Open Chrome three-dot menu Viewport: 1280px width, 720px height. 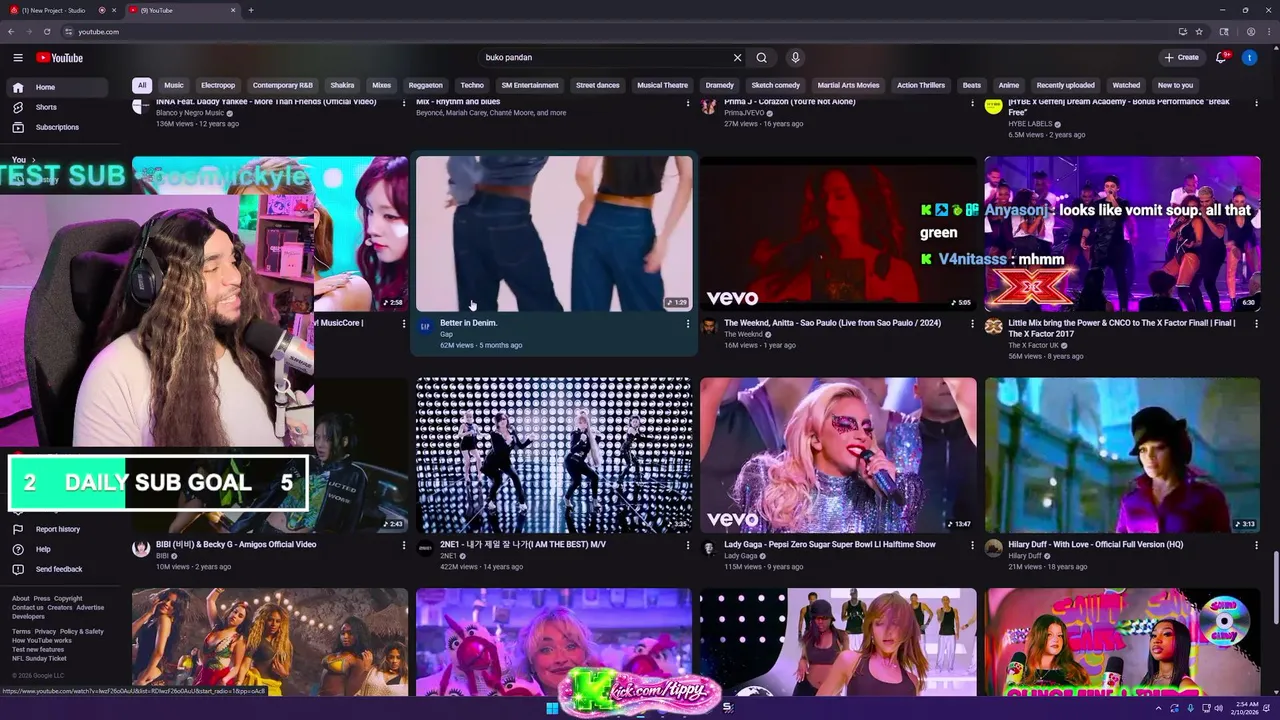1269,32
